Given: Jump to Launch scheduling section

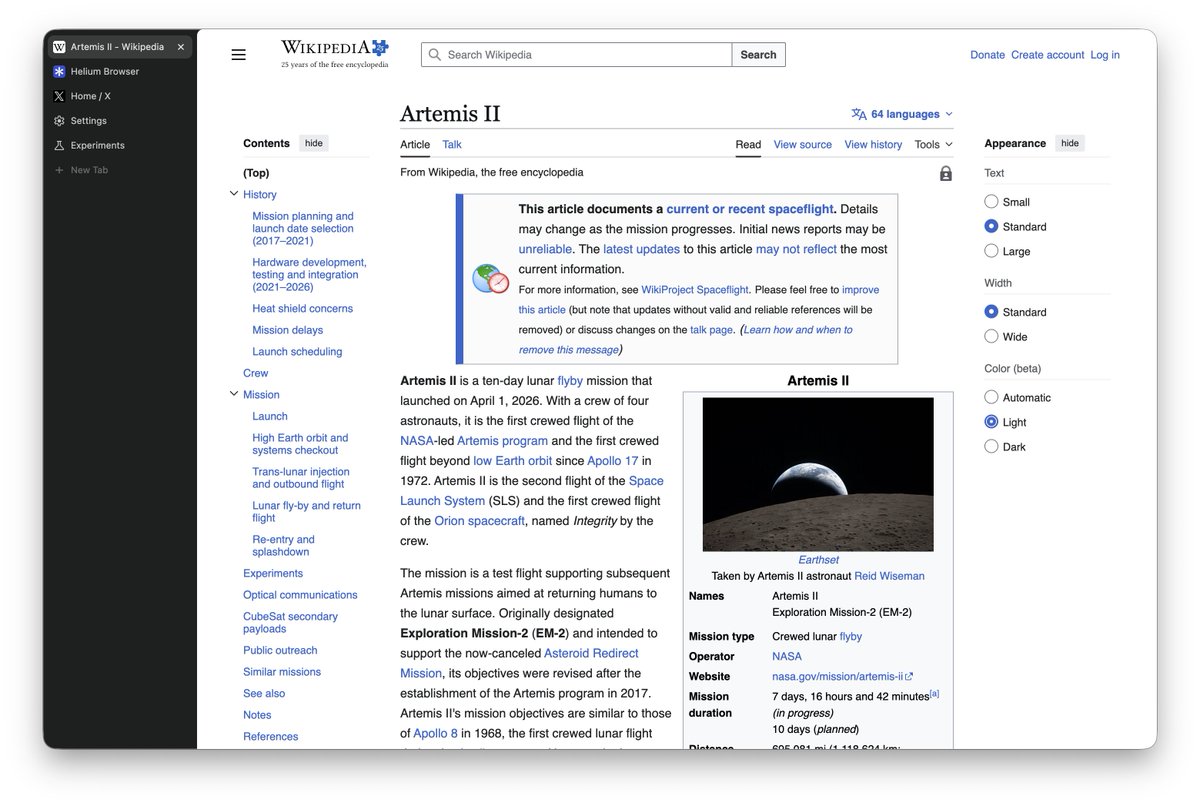Looking at the screenshot, I should 297,352.
